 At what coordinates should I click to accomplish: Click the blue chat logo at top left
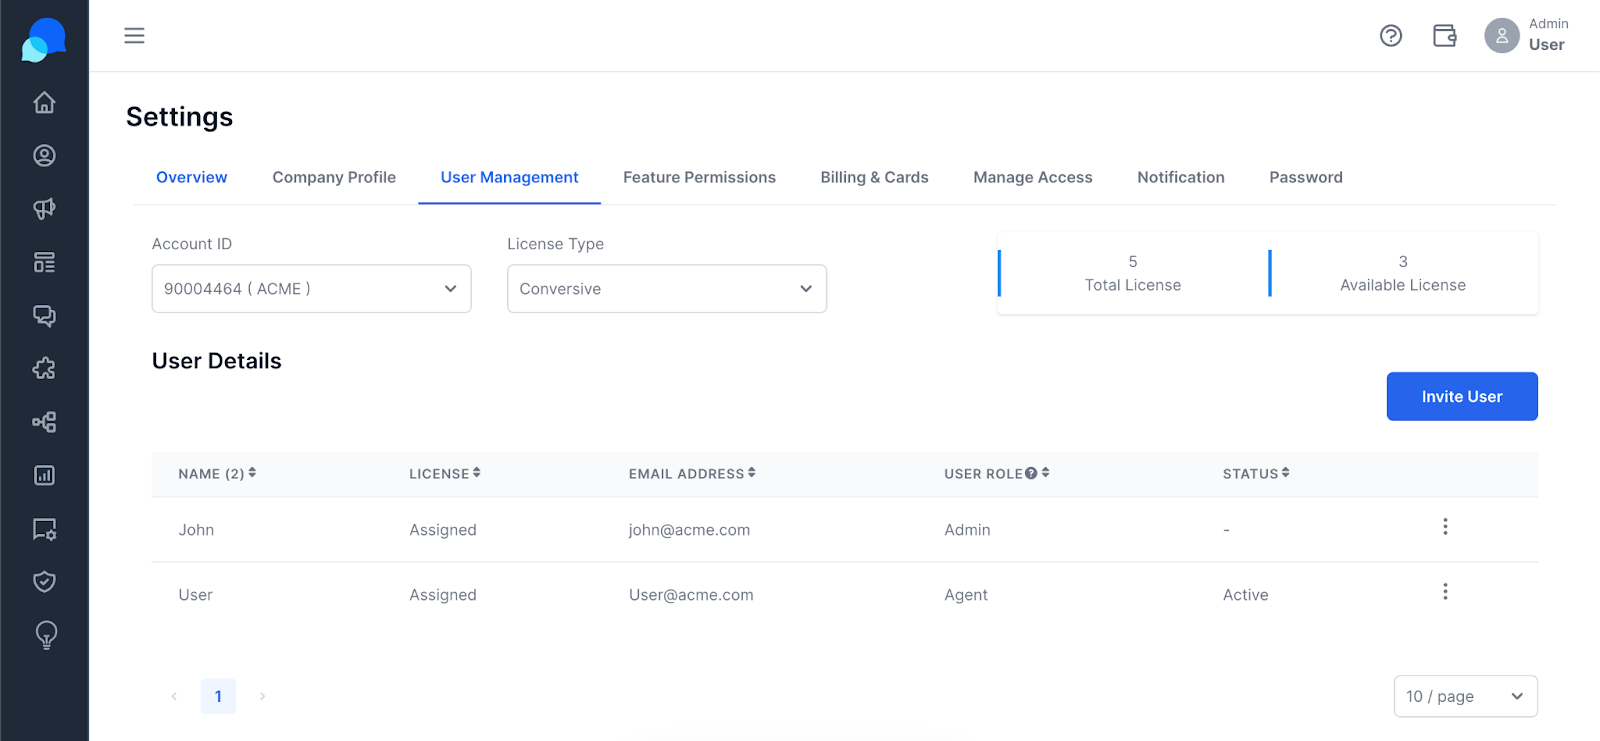(x=44, y=40)
